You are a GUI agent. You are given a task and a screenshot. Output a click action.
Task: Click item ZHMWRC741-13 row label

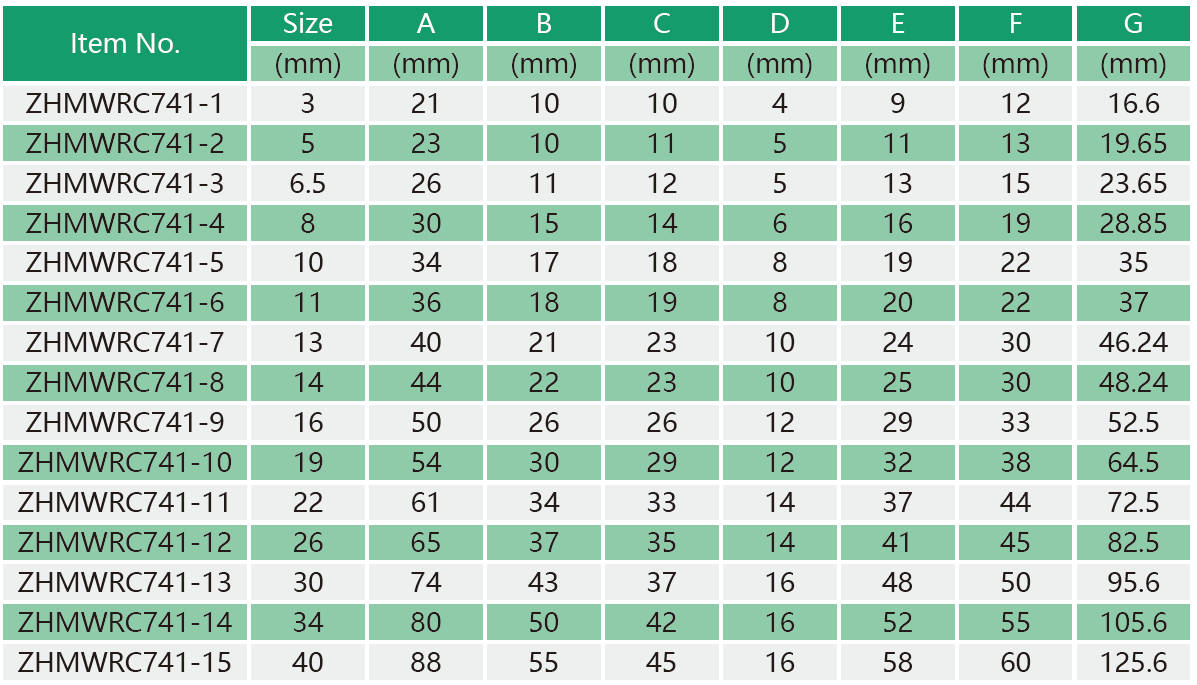(x=125, y=582)
